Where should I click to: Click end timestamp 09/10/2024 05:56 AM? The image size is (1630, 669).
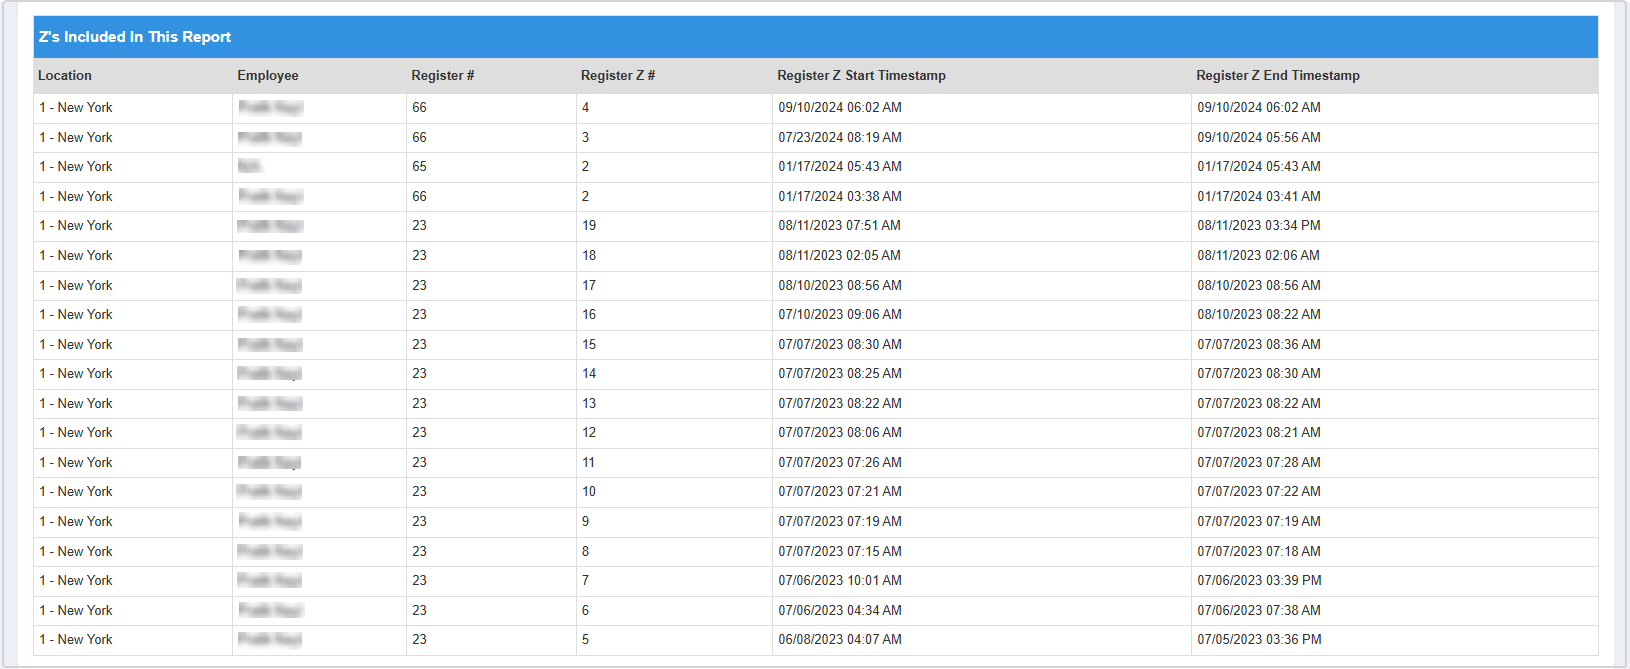pos(1258,138)
